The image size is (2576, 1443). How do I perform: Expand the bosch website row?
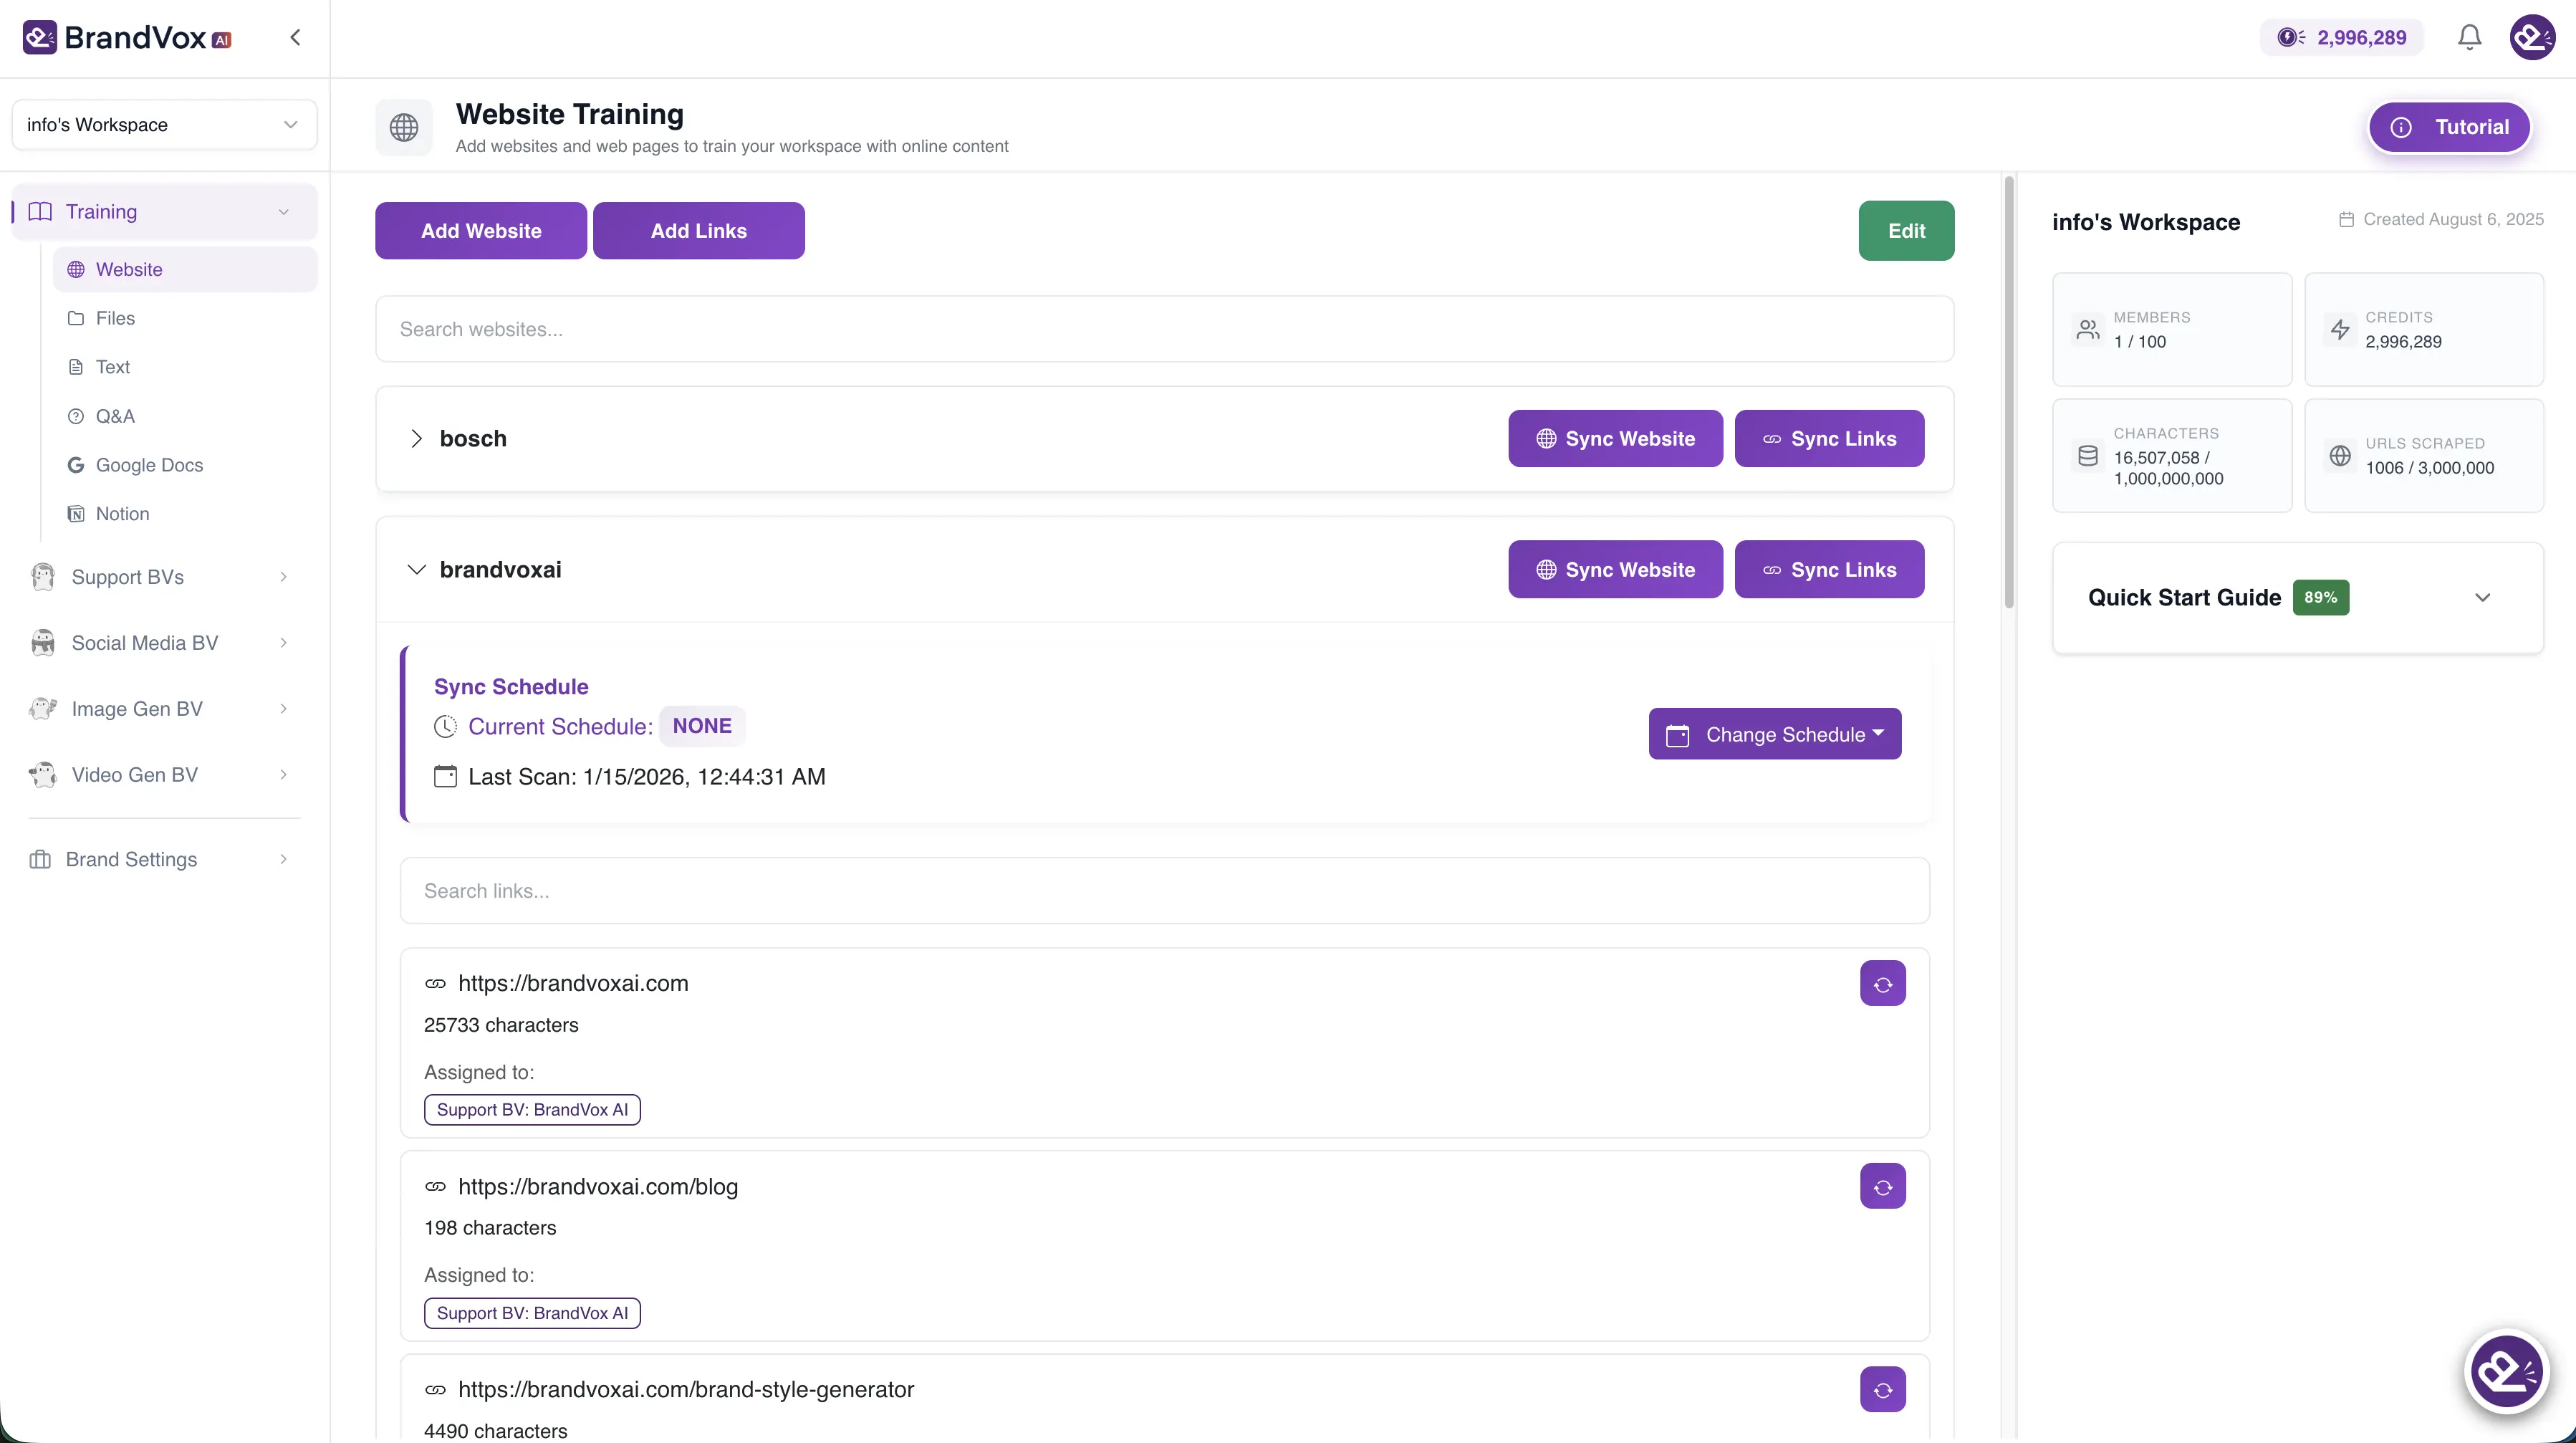pyautogui.click(x=416, y=439)
